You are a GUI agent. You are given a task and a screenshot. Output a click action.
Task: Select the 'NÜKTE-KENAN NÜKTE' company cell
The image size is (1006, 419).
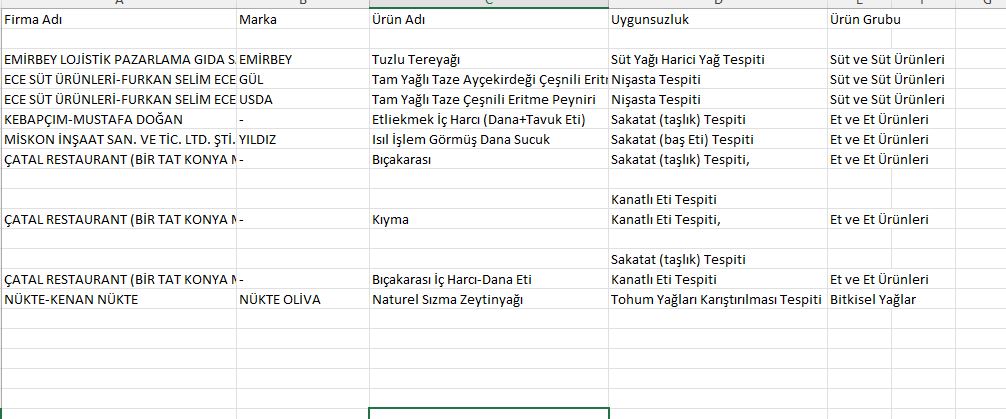point(119,299)
